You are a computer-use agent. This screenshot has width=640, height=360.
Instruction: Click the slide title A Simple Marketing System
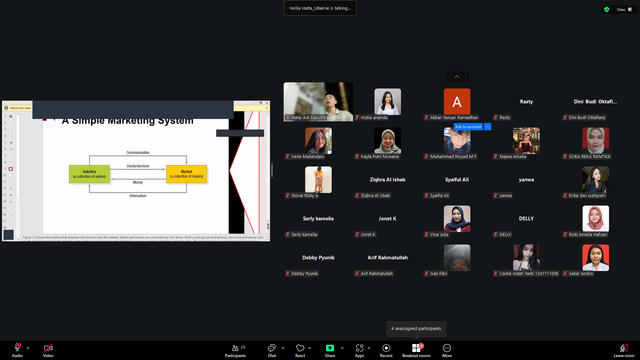pos(127,121)
